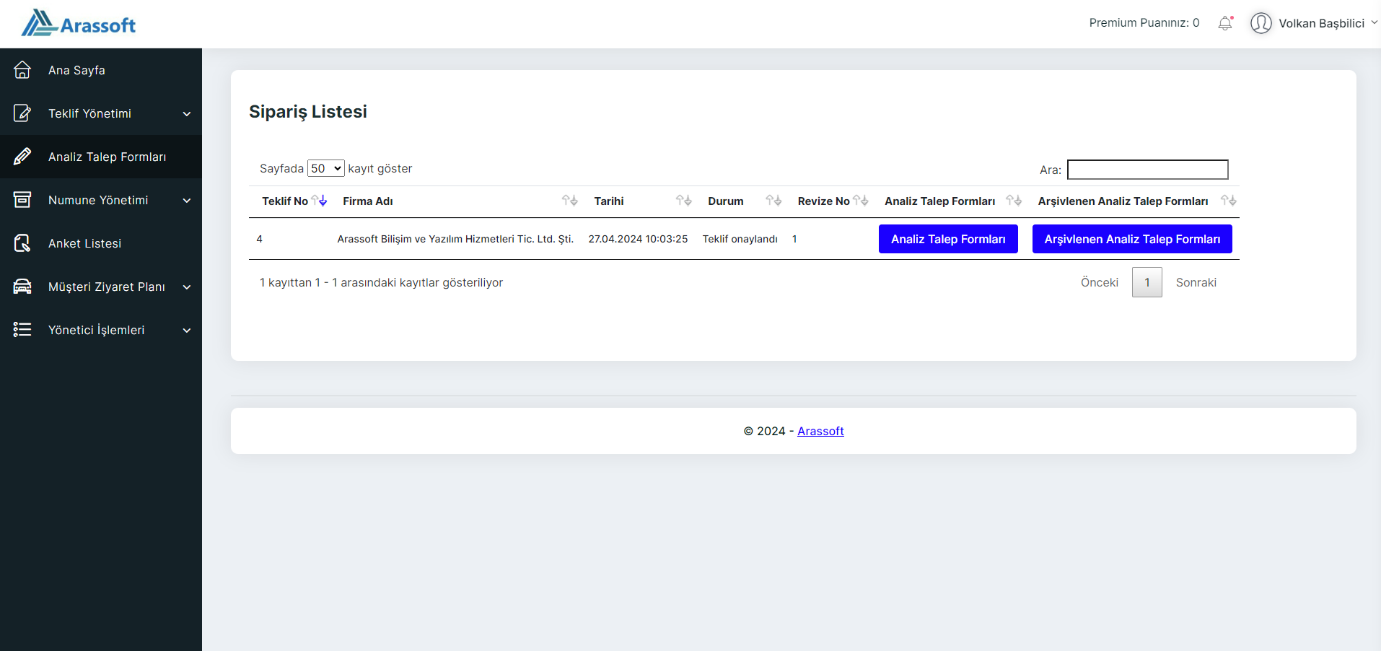
Task: Click the Arşivlenen Analiz Talep Formları button
Action: (1132, 239)
